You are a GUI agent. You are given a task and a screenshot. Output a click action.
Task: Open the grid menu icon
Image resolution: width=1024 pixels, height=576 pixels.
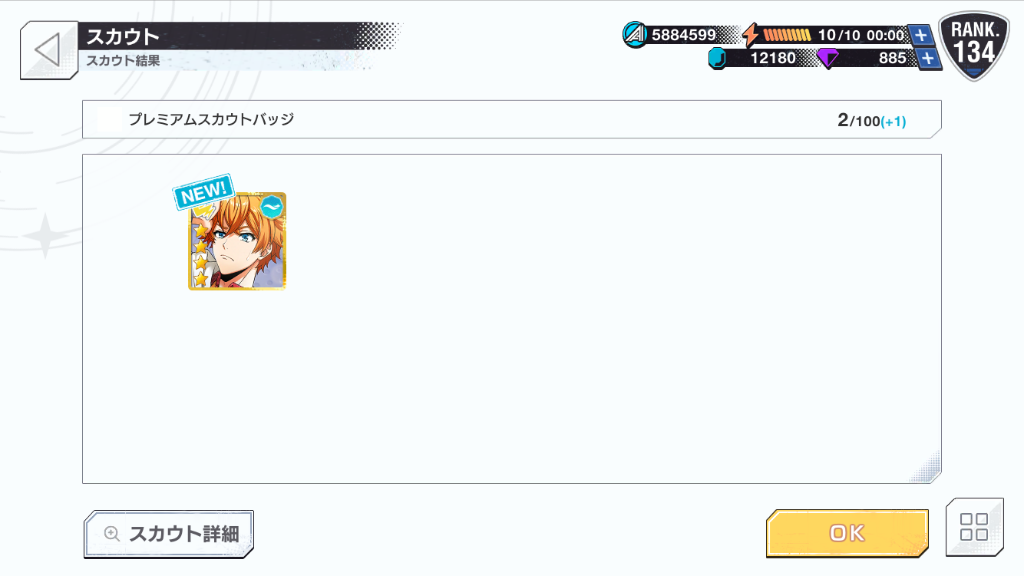[x=974, y=526]
